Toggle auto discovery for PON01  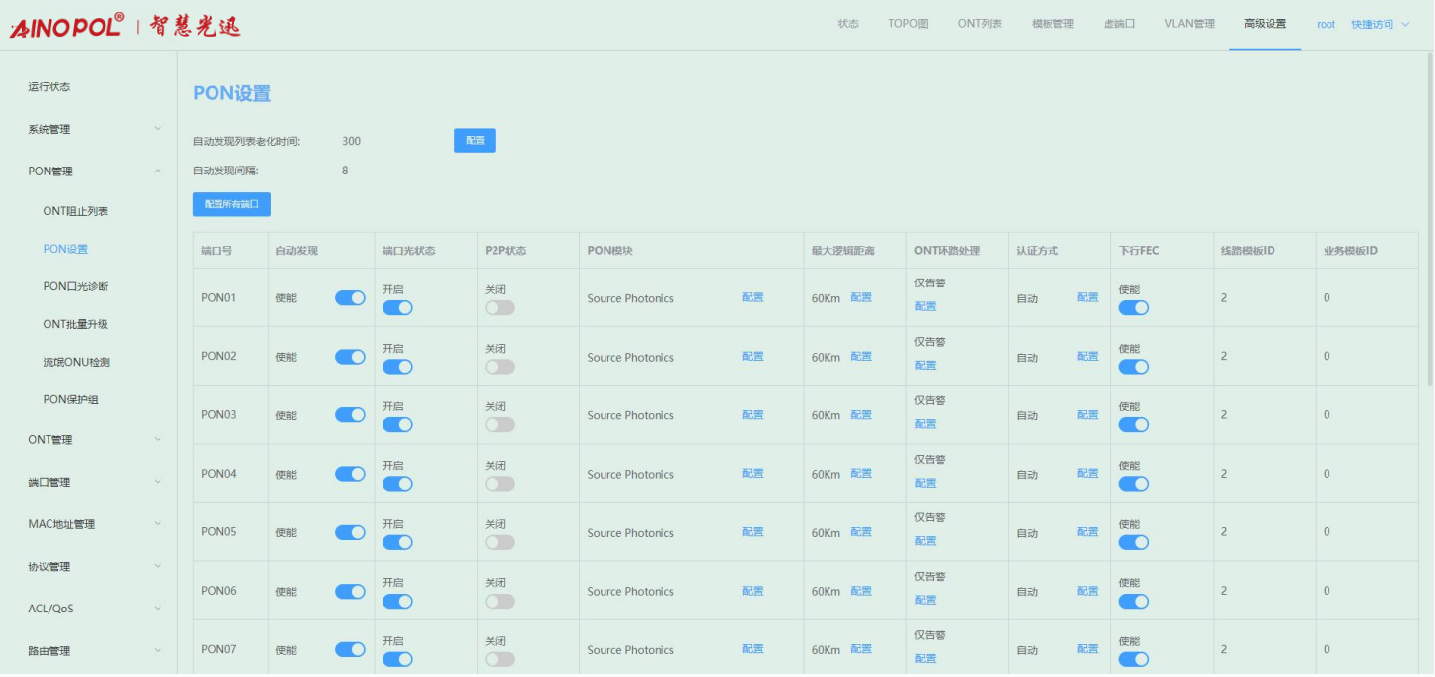click(x=350, y=298)
